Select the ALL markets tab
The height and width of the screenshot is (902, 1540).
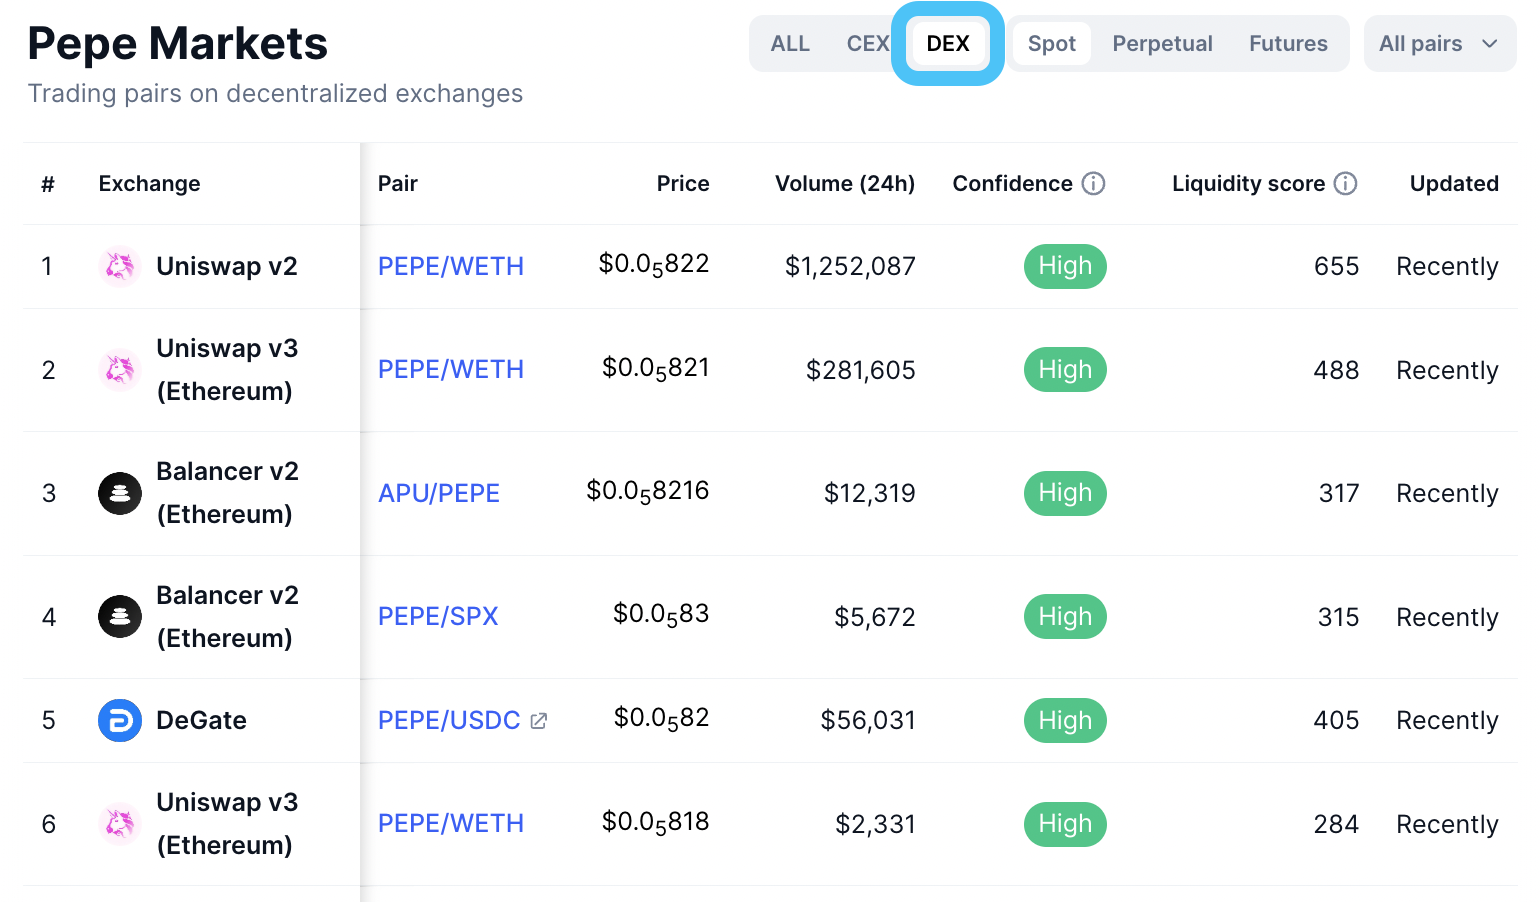790,43
